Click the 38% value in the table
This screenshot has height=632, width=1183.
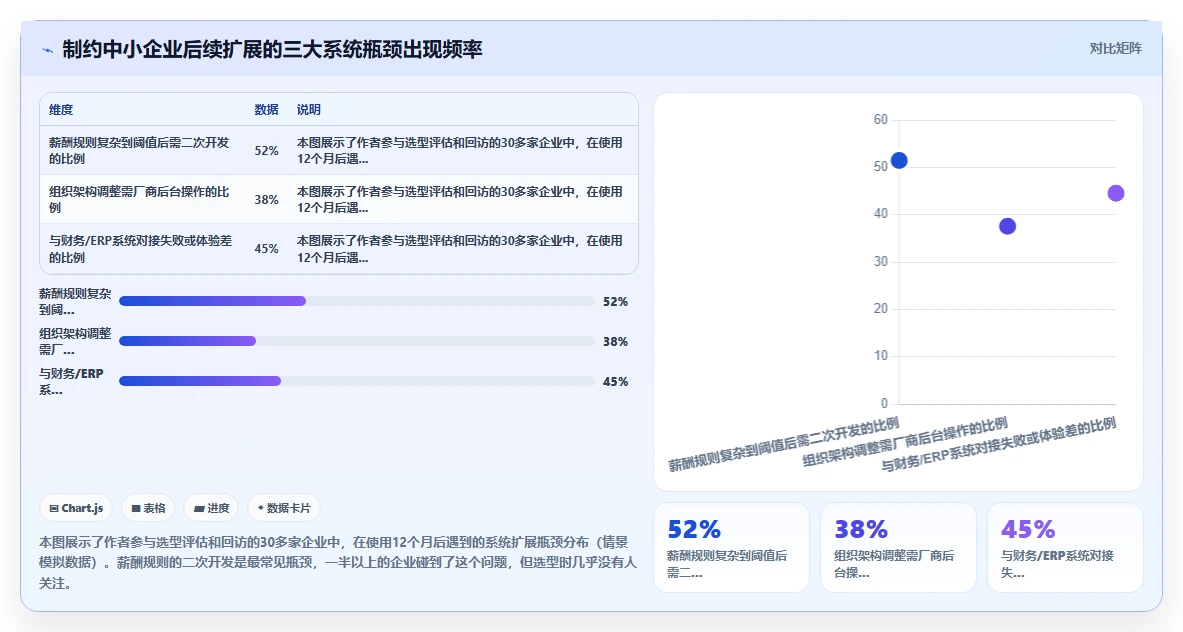[266, 200]
